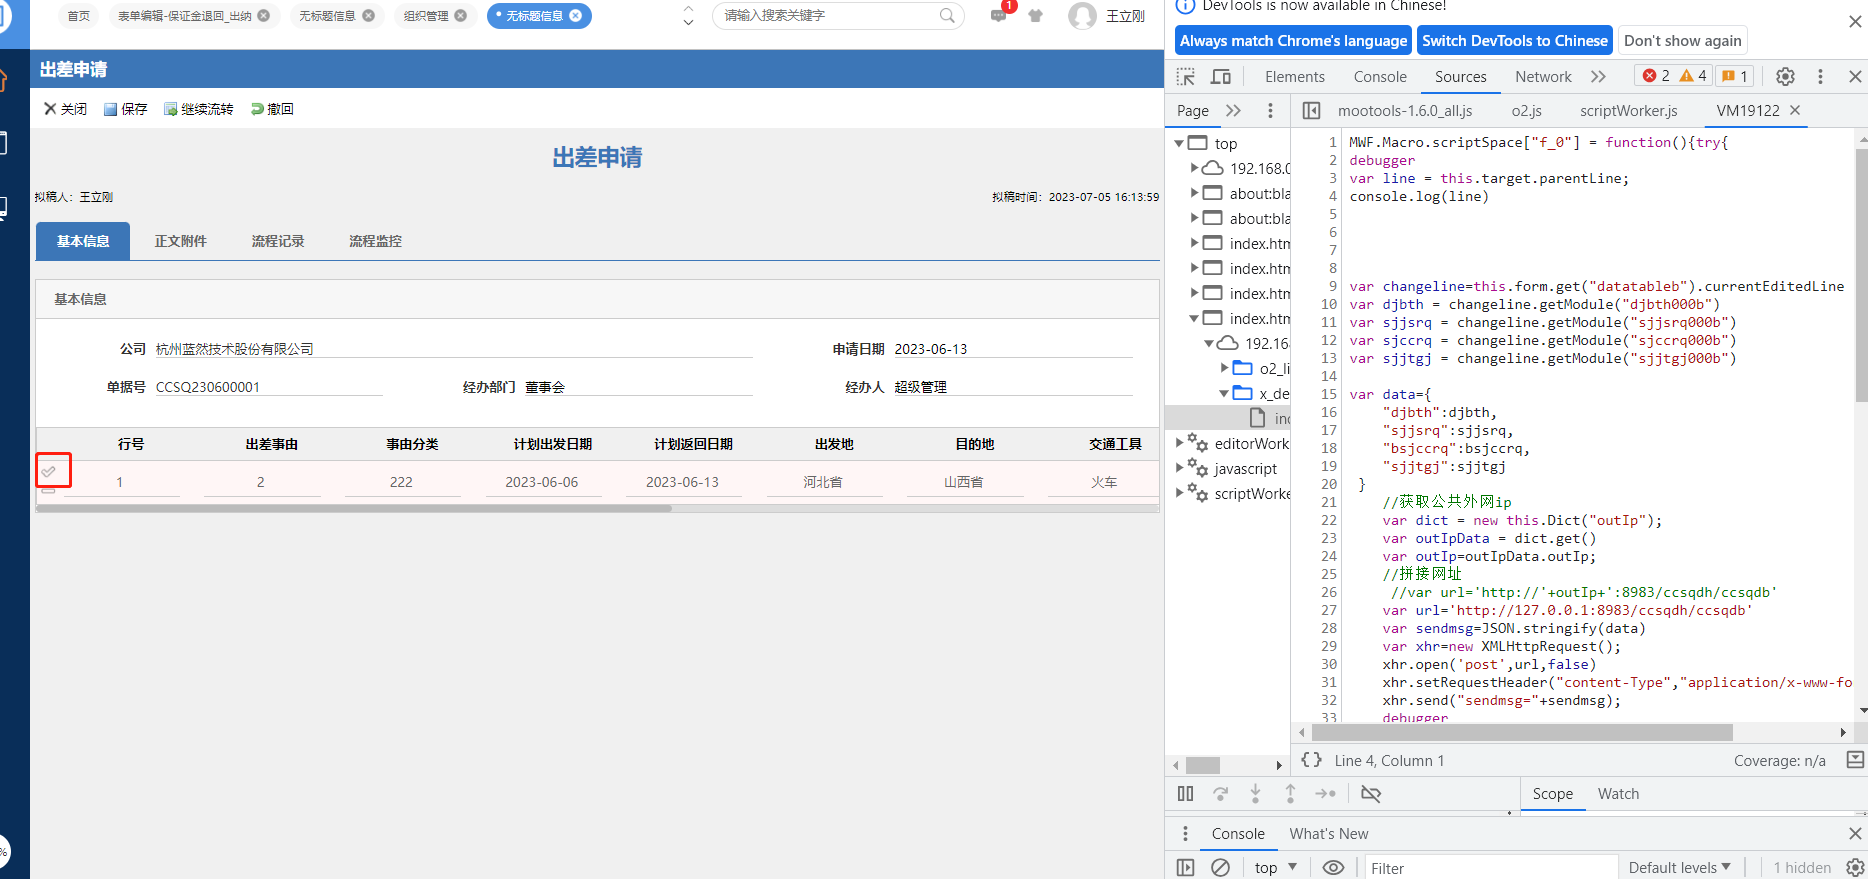Click the live expression eye icon
Screen dimensions: 1868x879
click(1333, 868)
